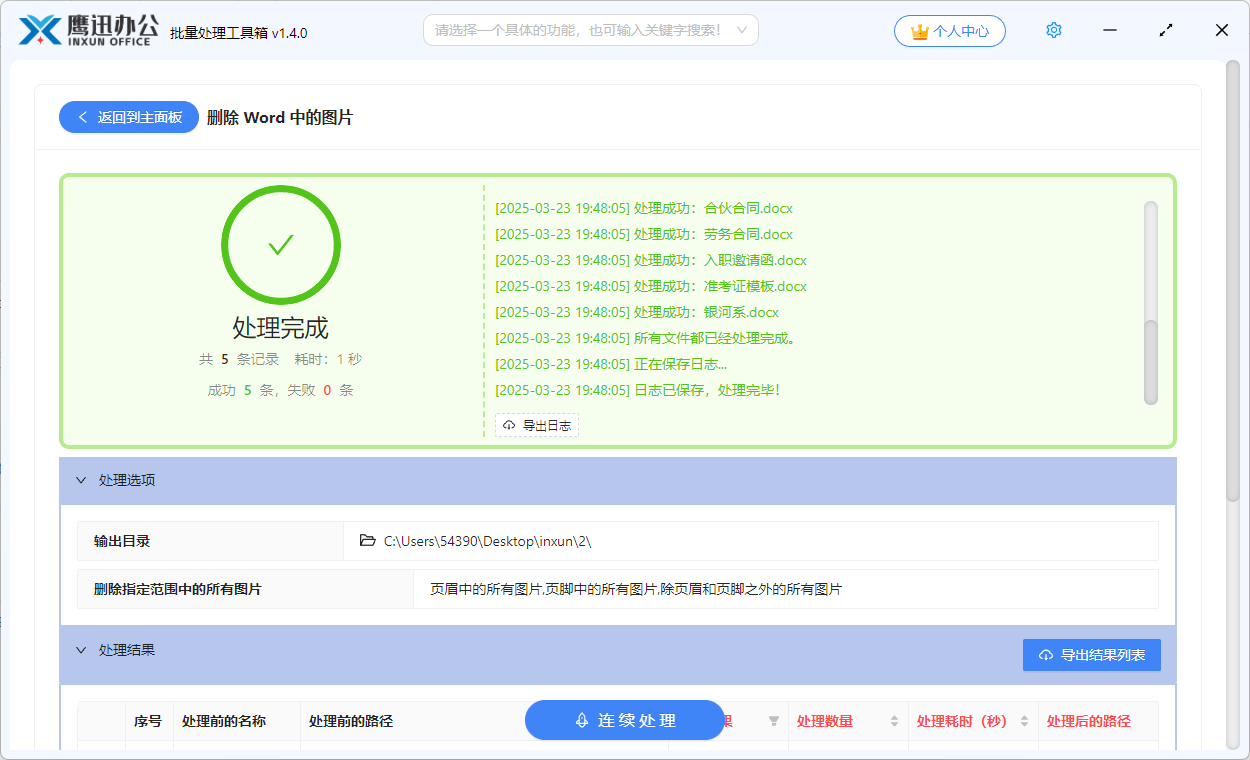Click 处理前的路径 column header
Image resolution: width=1250 pixels, height=760 pixels.
pyautogui.click(x=351, y=721)
